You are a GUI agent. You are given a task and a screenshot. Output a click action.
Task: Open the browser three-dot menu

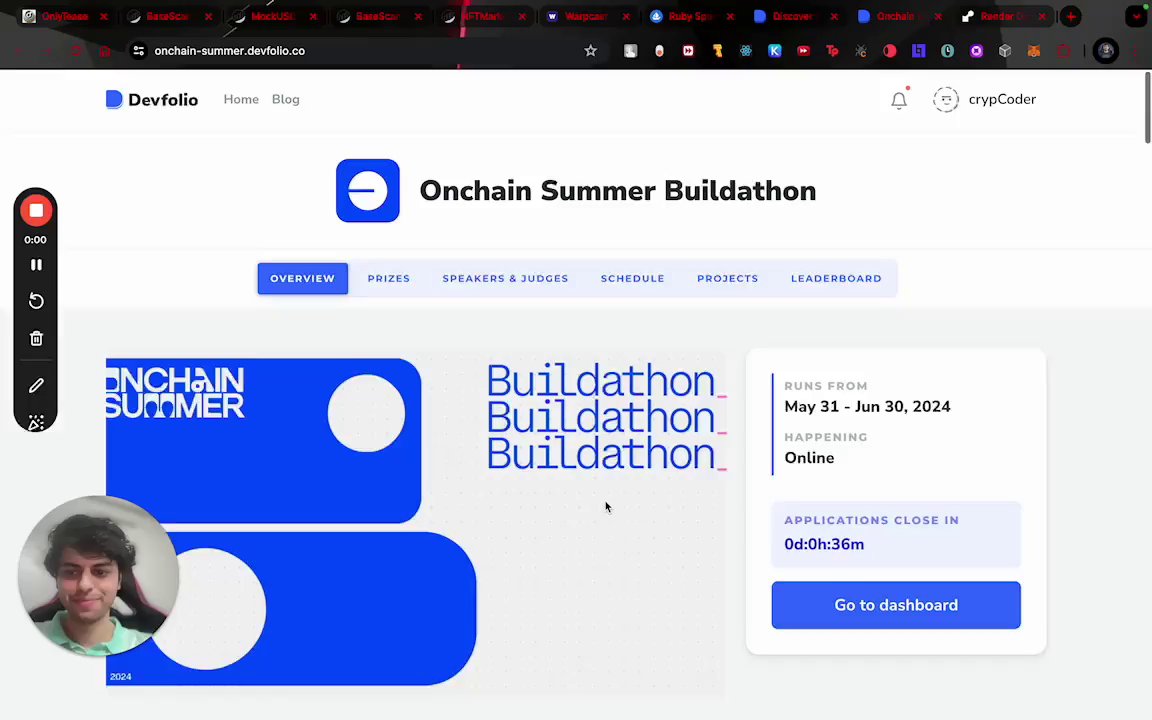pos(1137,51)
